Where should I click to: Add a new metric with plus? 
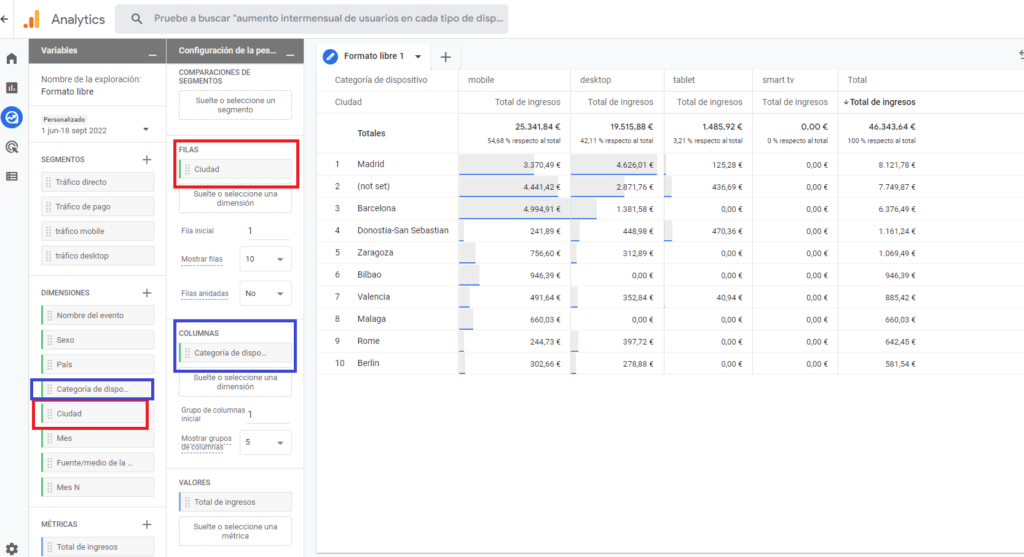(147, 524)
